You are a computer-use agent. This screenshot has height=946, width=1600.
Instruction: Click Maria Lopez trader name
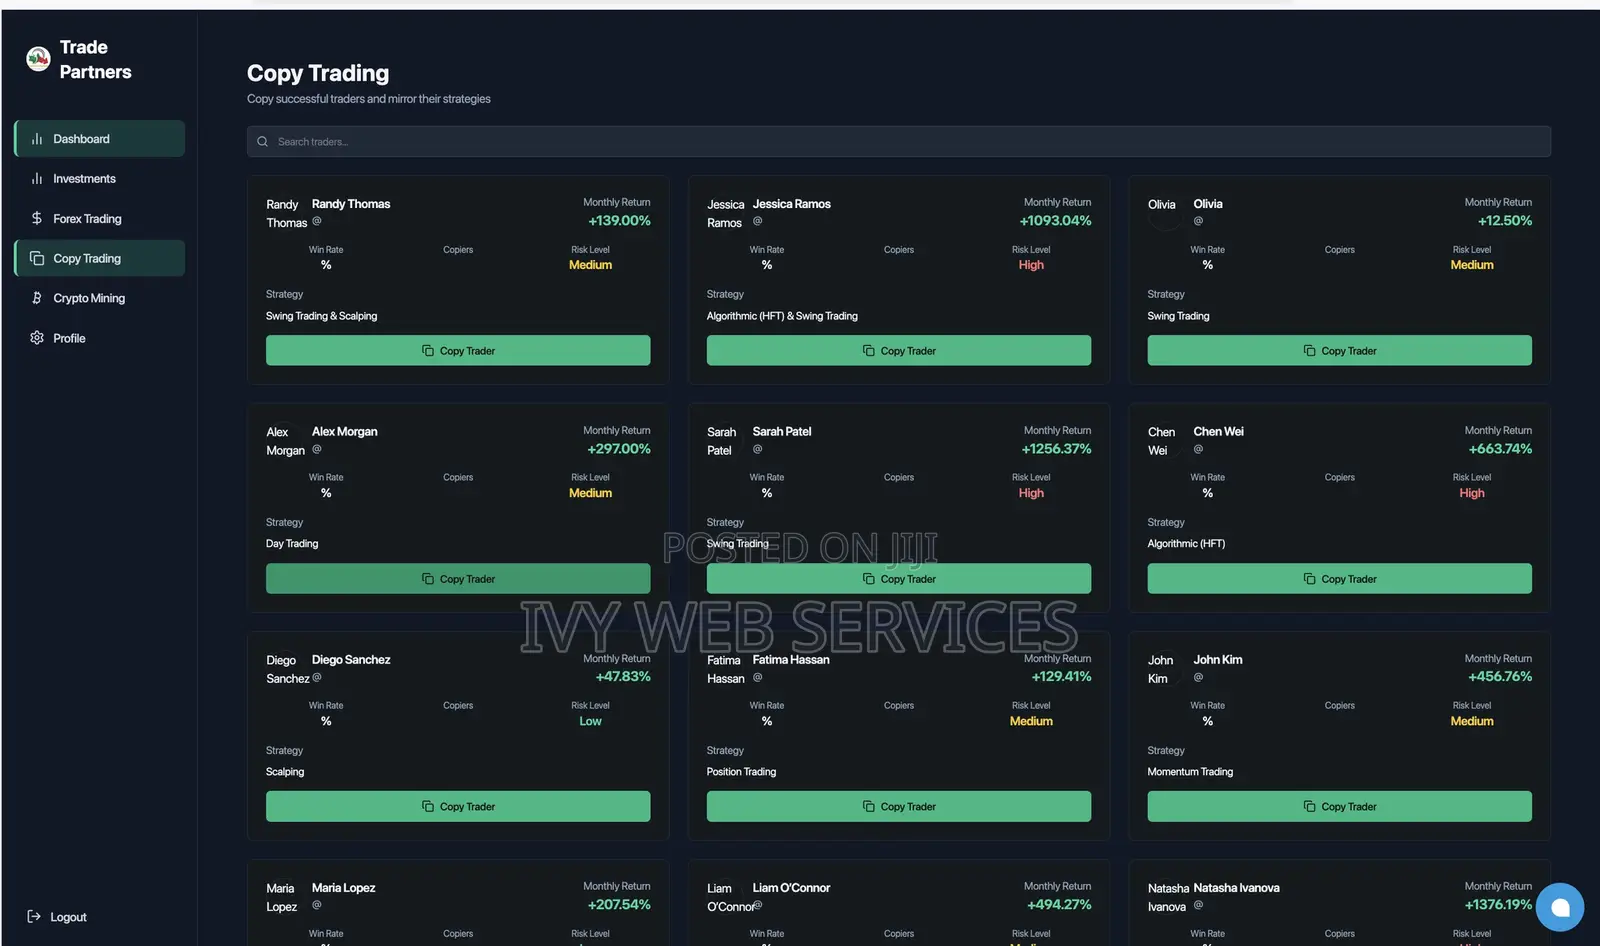343,888
